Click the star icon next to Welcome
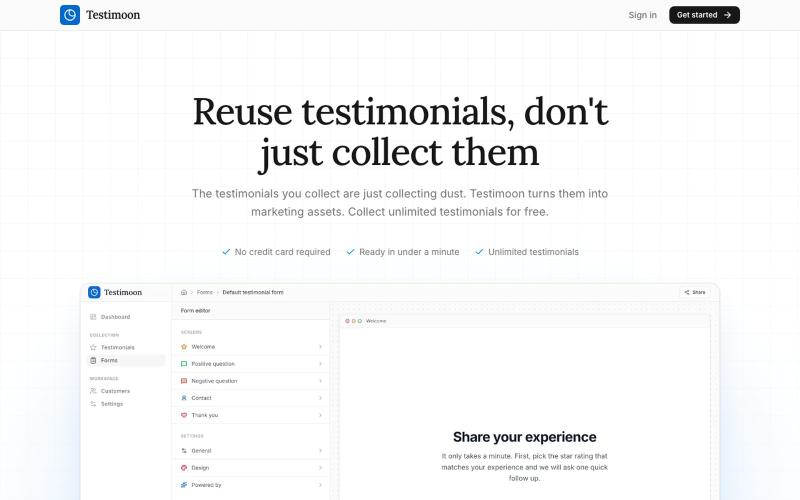 pos(184,347)
